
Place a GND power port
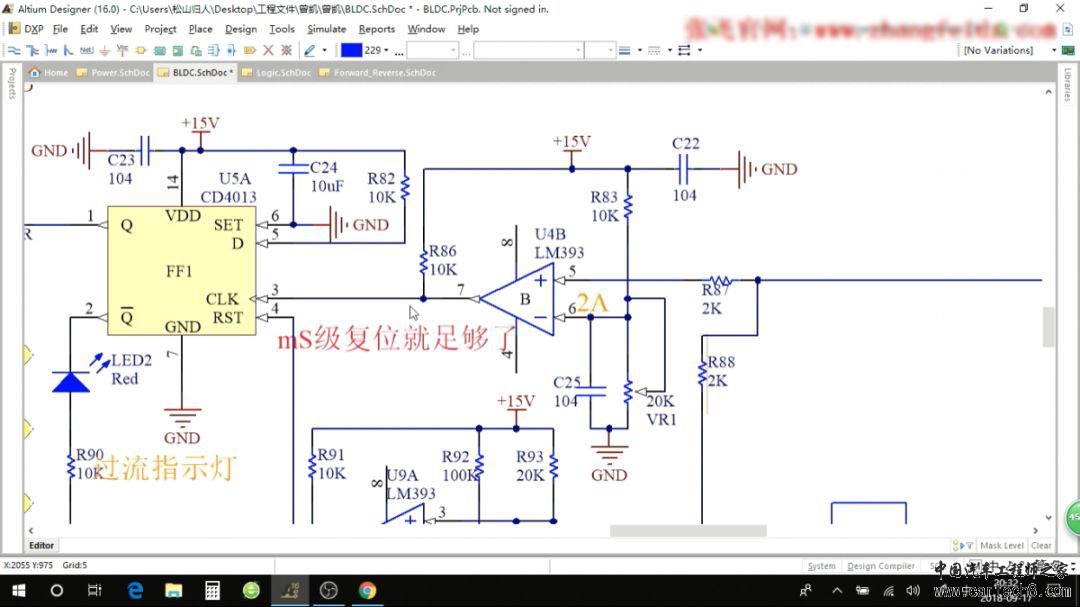click(105, 50)
